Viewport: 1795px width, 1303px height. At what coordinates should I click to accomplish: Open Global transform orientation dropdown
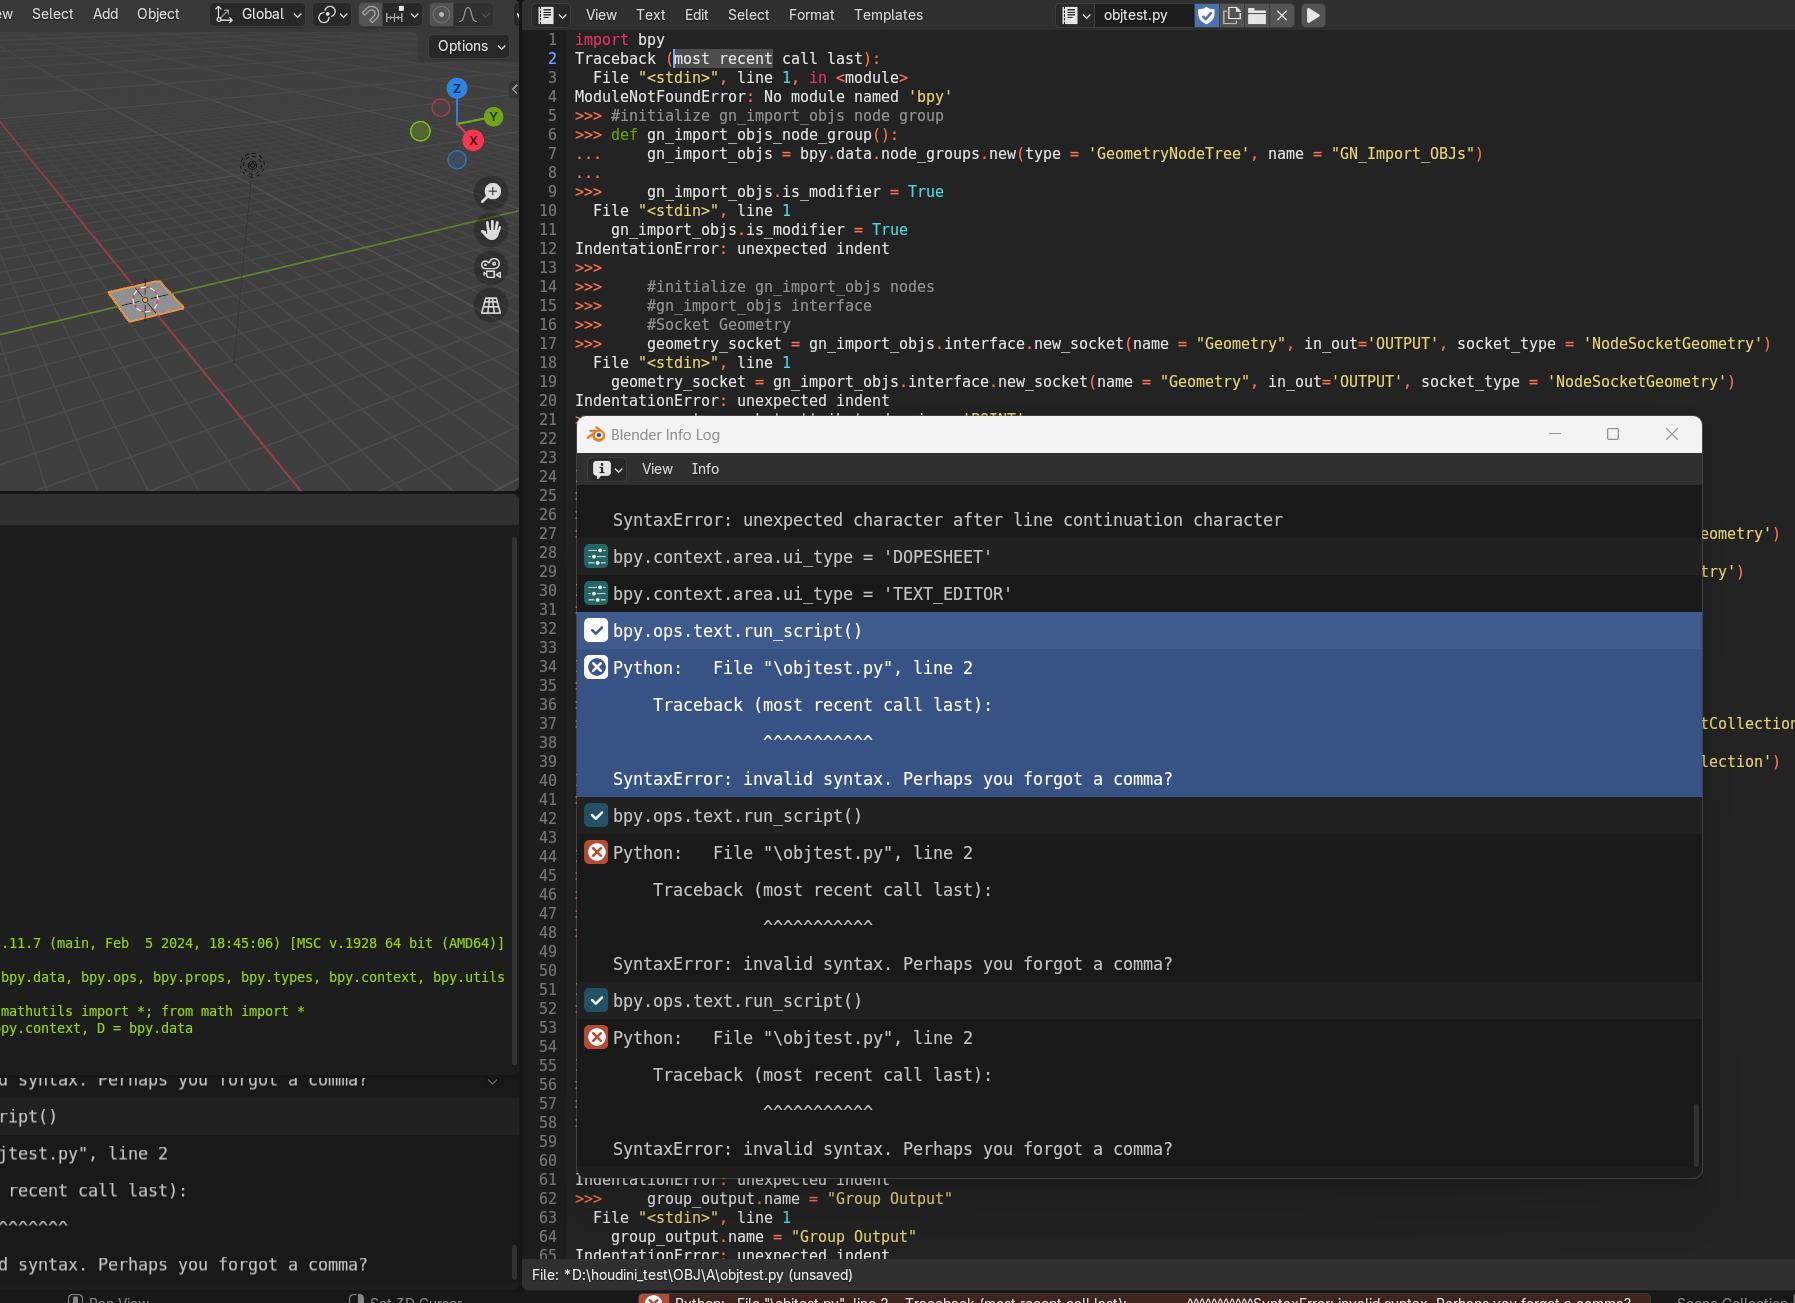click(x=258, y=14)
